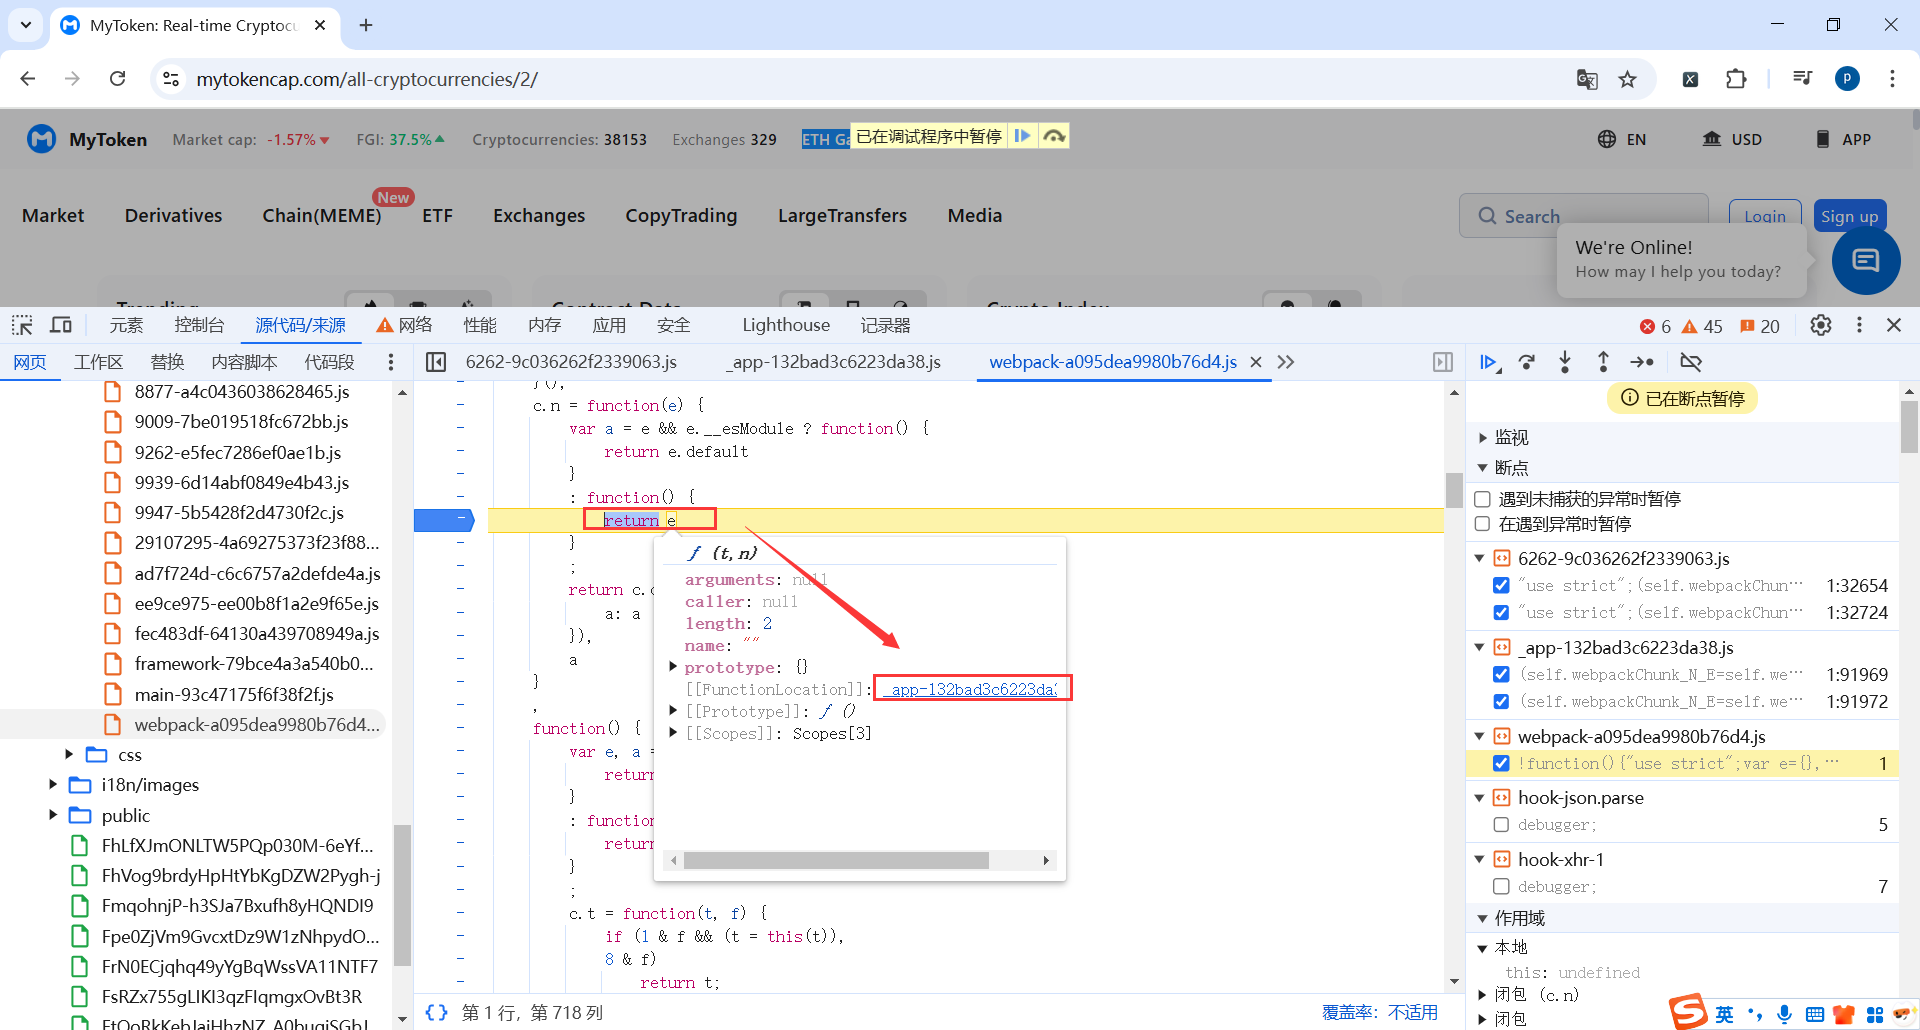The height and width of the screenshot is (1030, 1920).
Task: Expand the public folder
Action: coord(52,816)
